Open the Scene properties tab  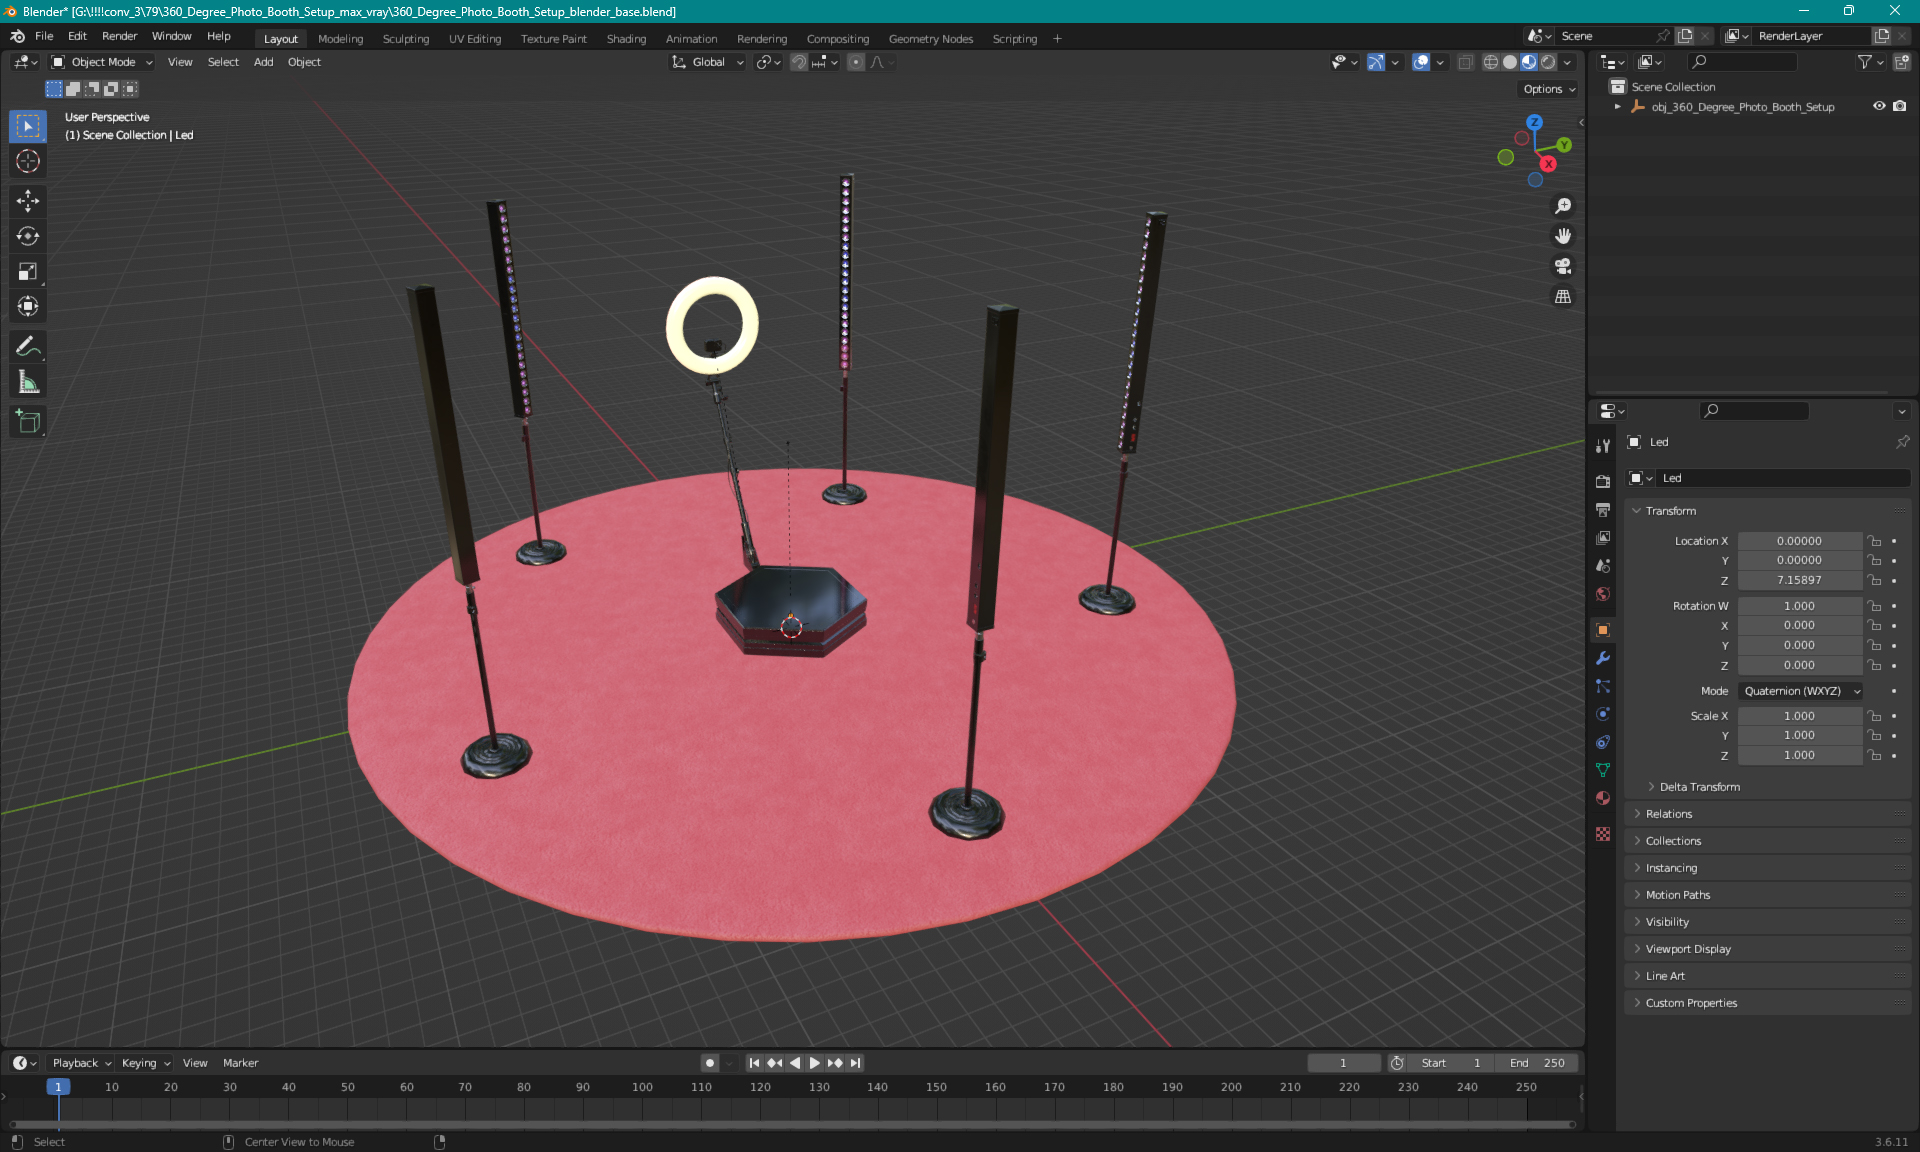point(1603,565)
